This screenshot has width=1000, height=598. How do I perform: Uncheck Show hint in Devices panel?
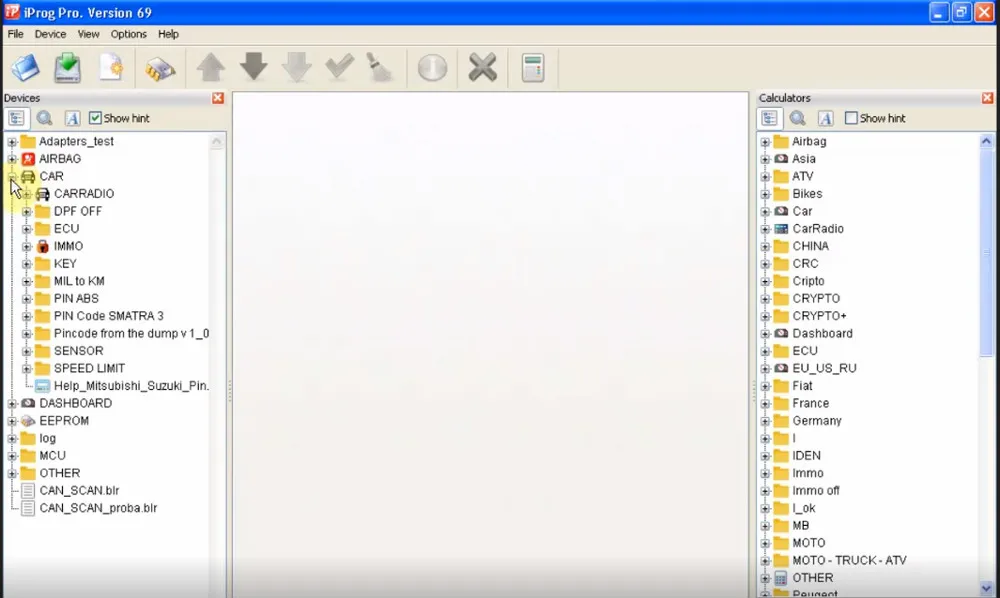95,118
